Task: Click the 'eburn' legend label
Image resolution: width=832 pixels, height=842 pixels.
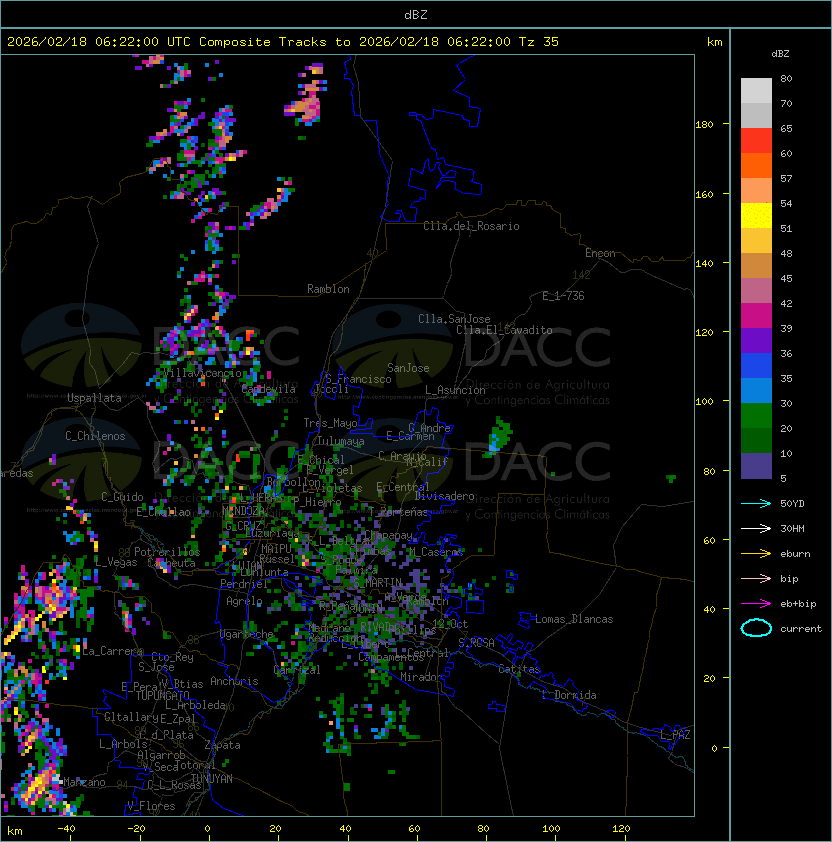Action: [x=795, y=554]
